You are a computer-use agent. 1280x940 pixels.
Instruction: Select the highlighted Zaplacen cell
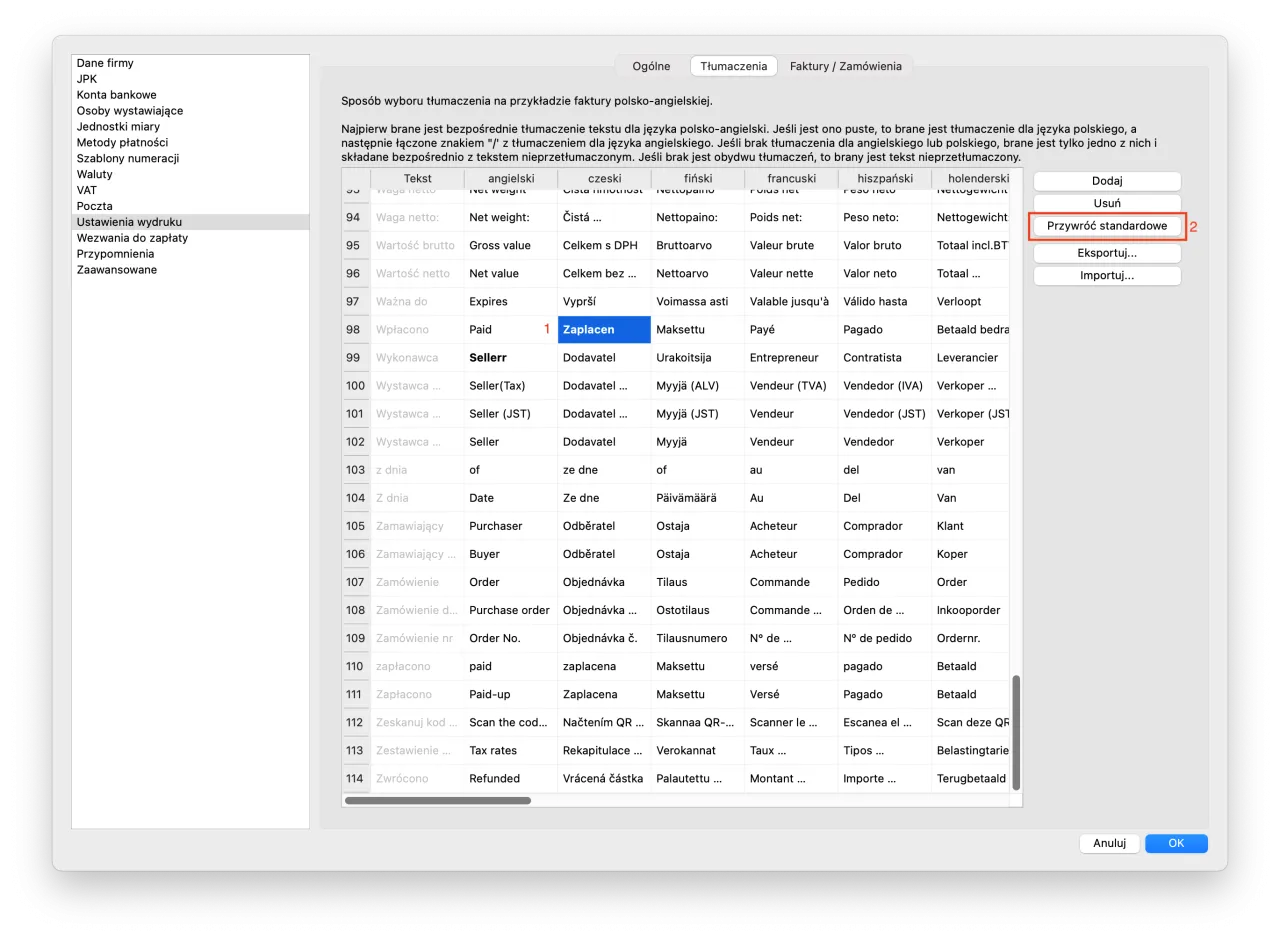(x=604, y=329)
